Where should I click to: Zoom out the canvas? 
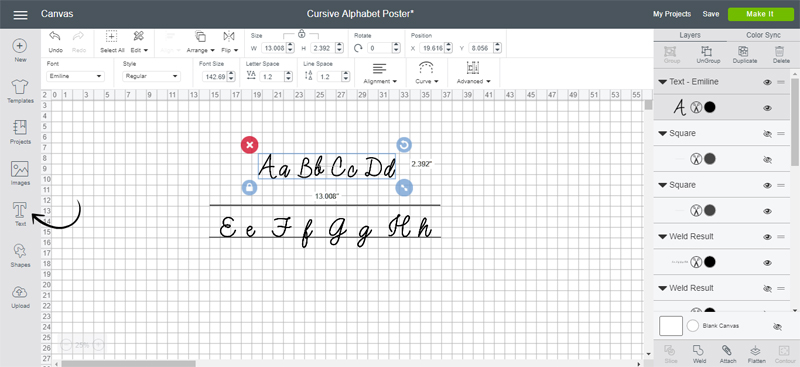[x=66, y=345]
